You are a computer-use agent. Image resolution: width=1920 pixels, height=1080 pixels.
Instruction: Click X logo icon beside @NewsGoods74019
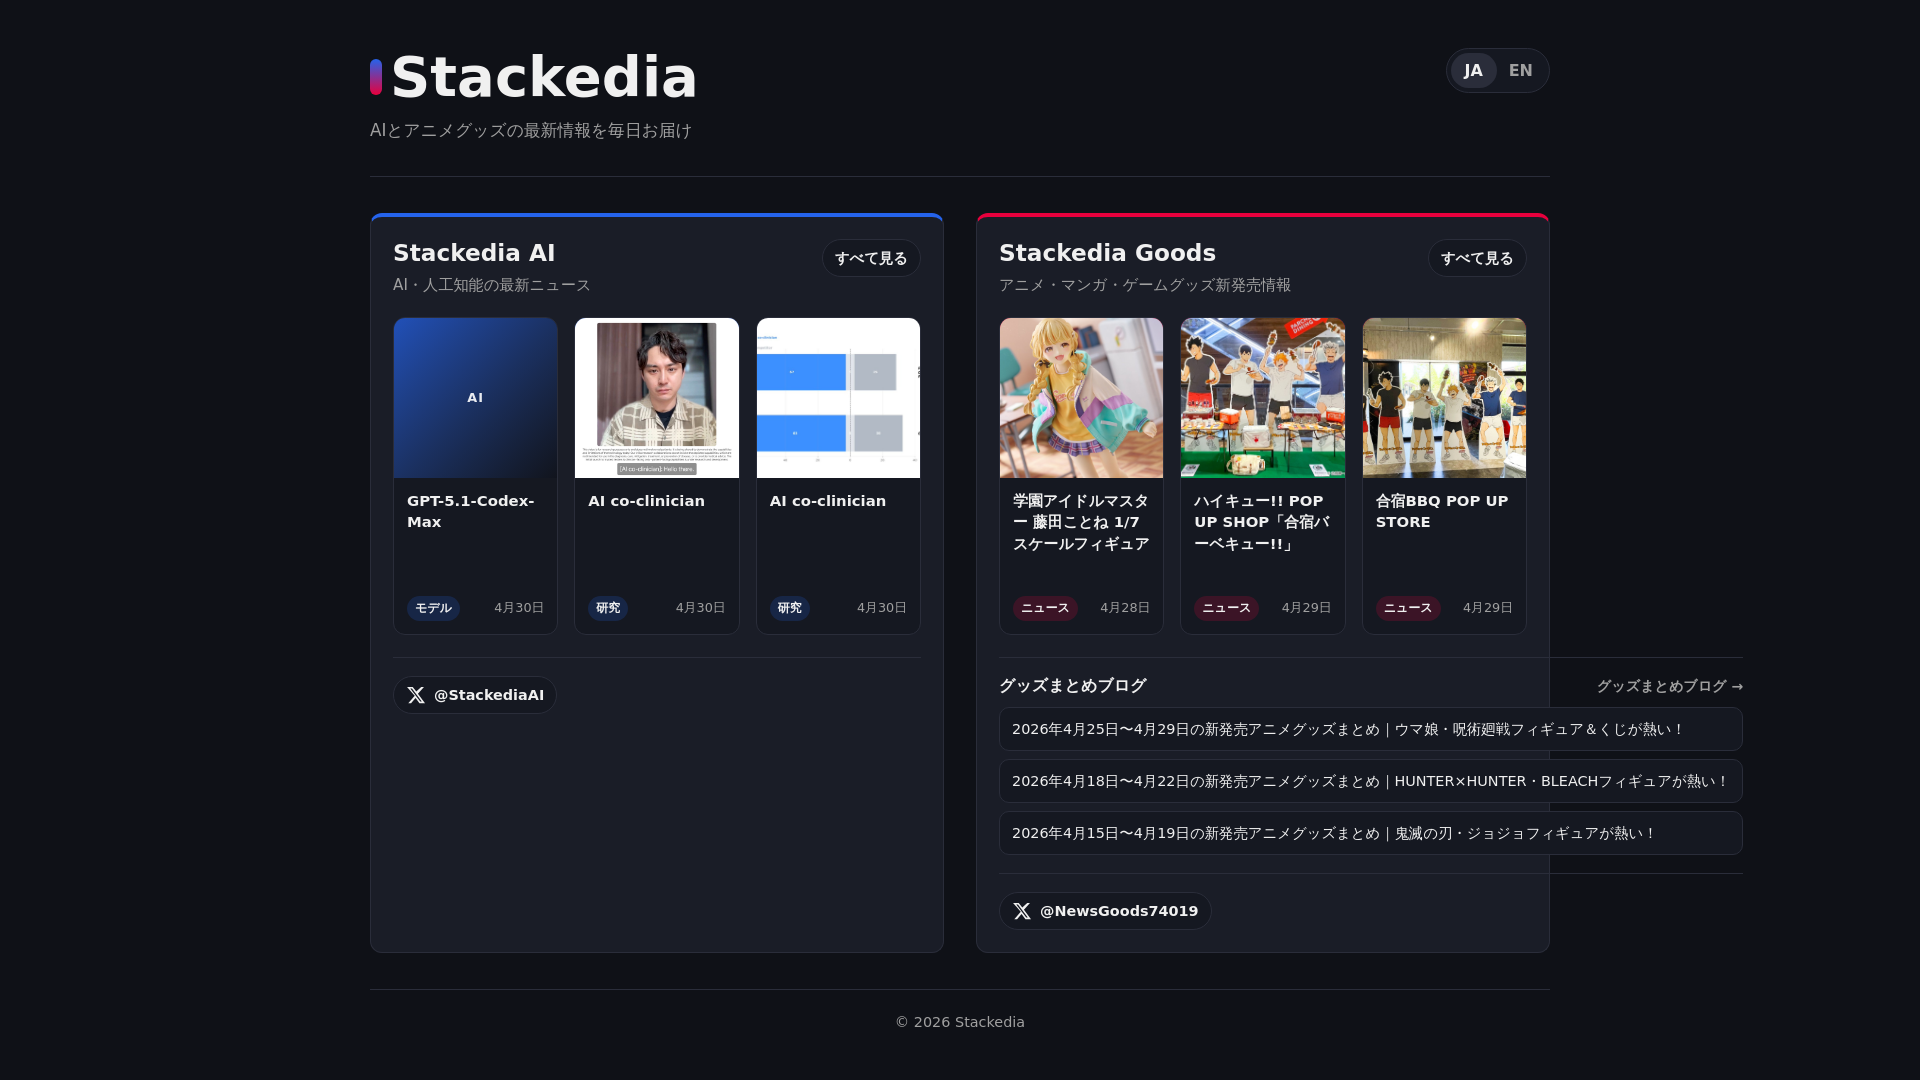click(1022, 911)
